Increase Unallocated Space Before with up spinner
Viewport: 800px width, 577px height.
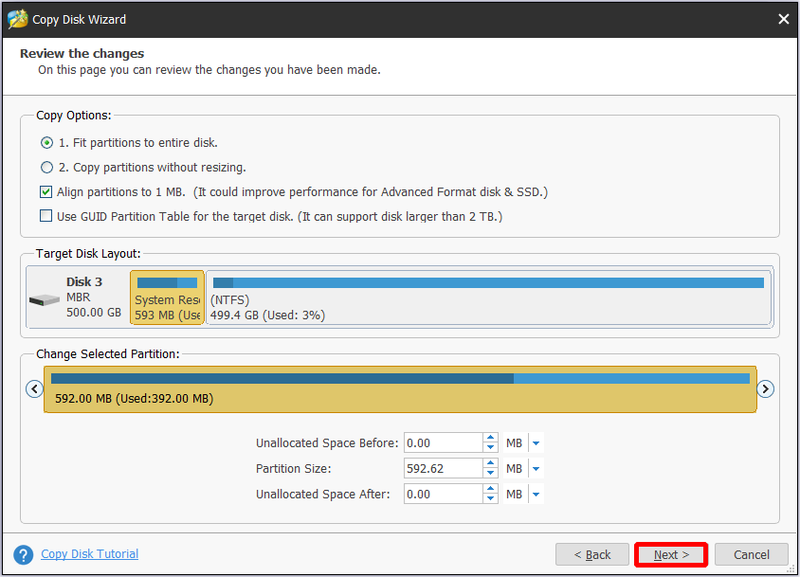[490, 438]
